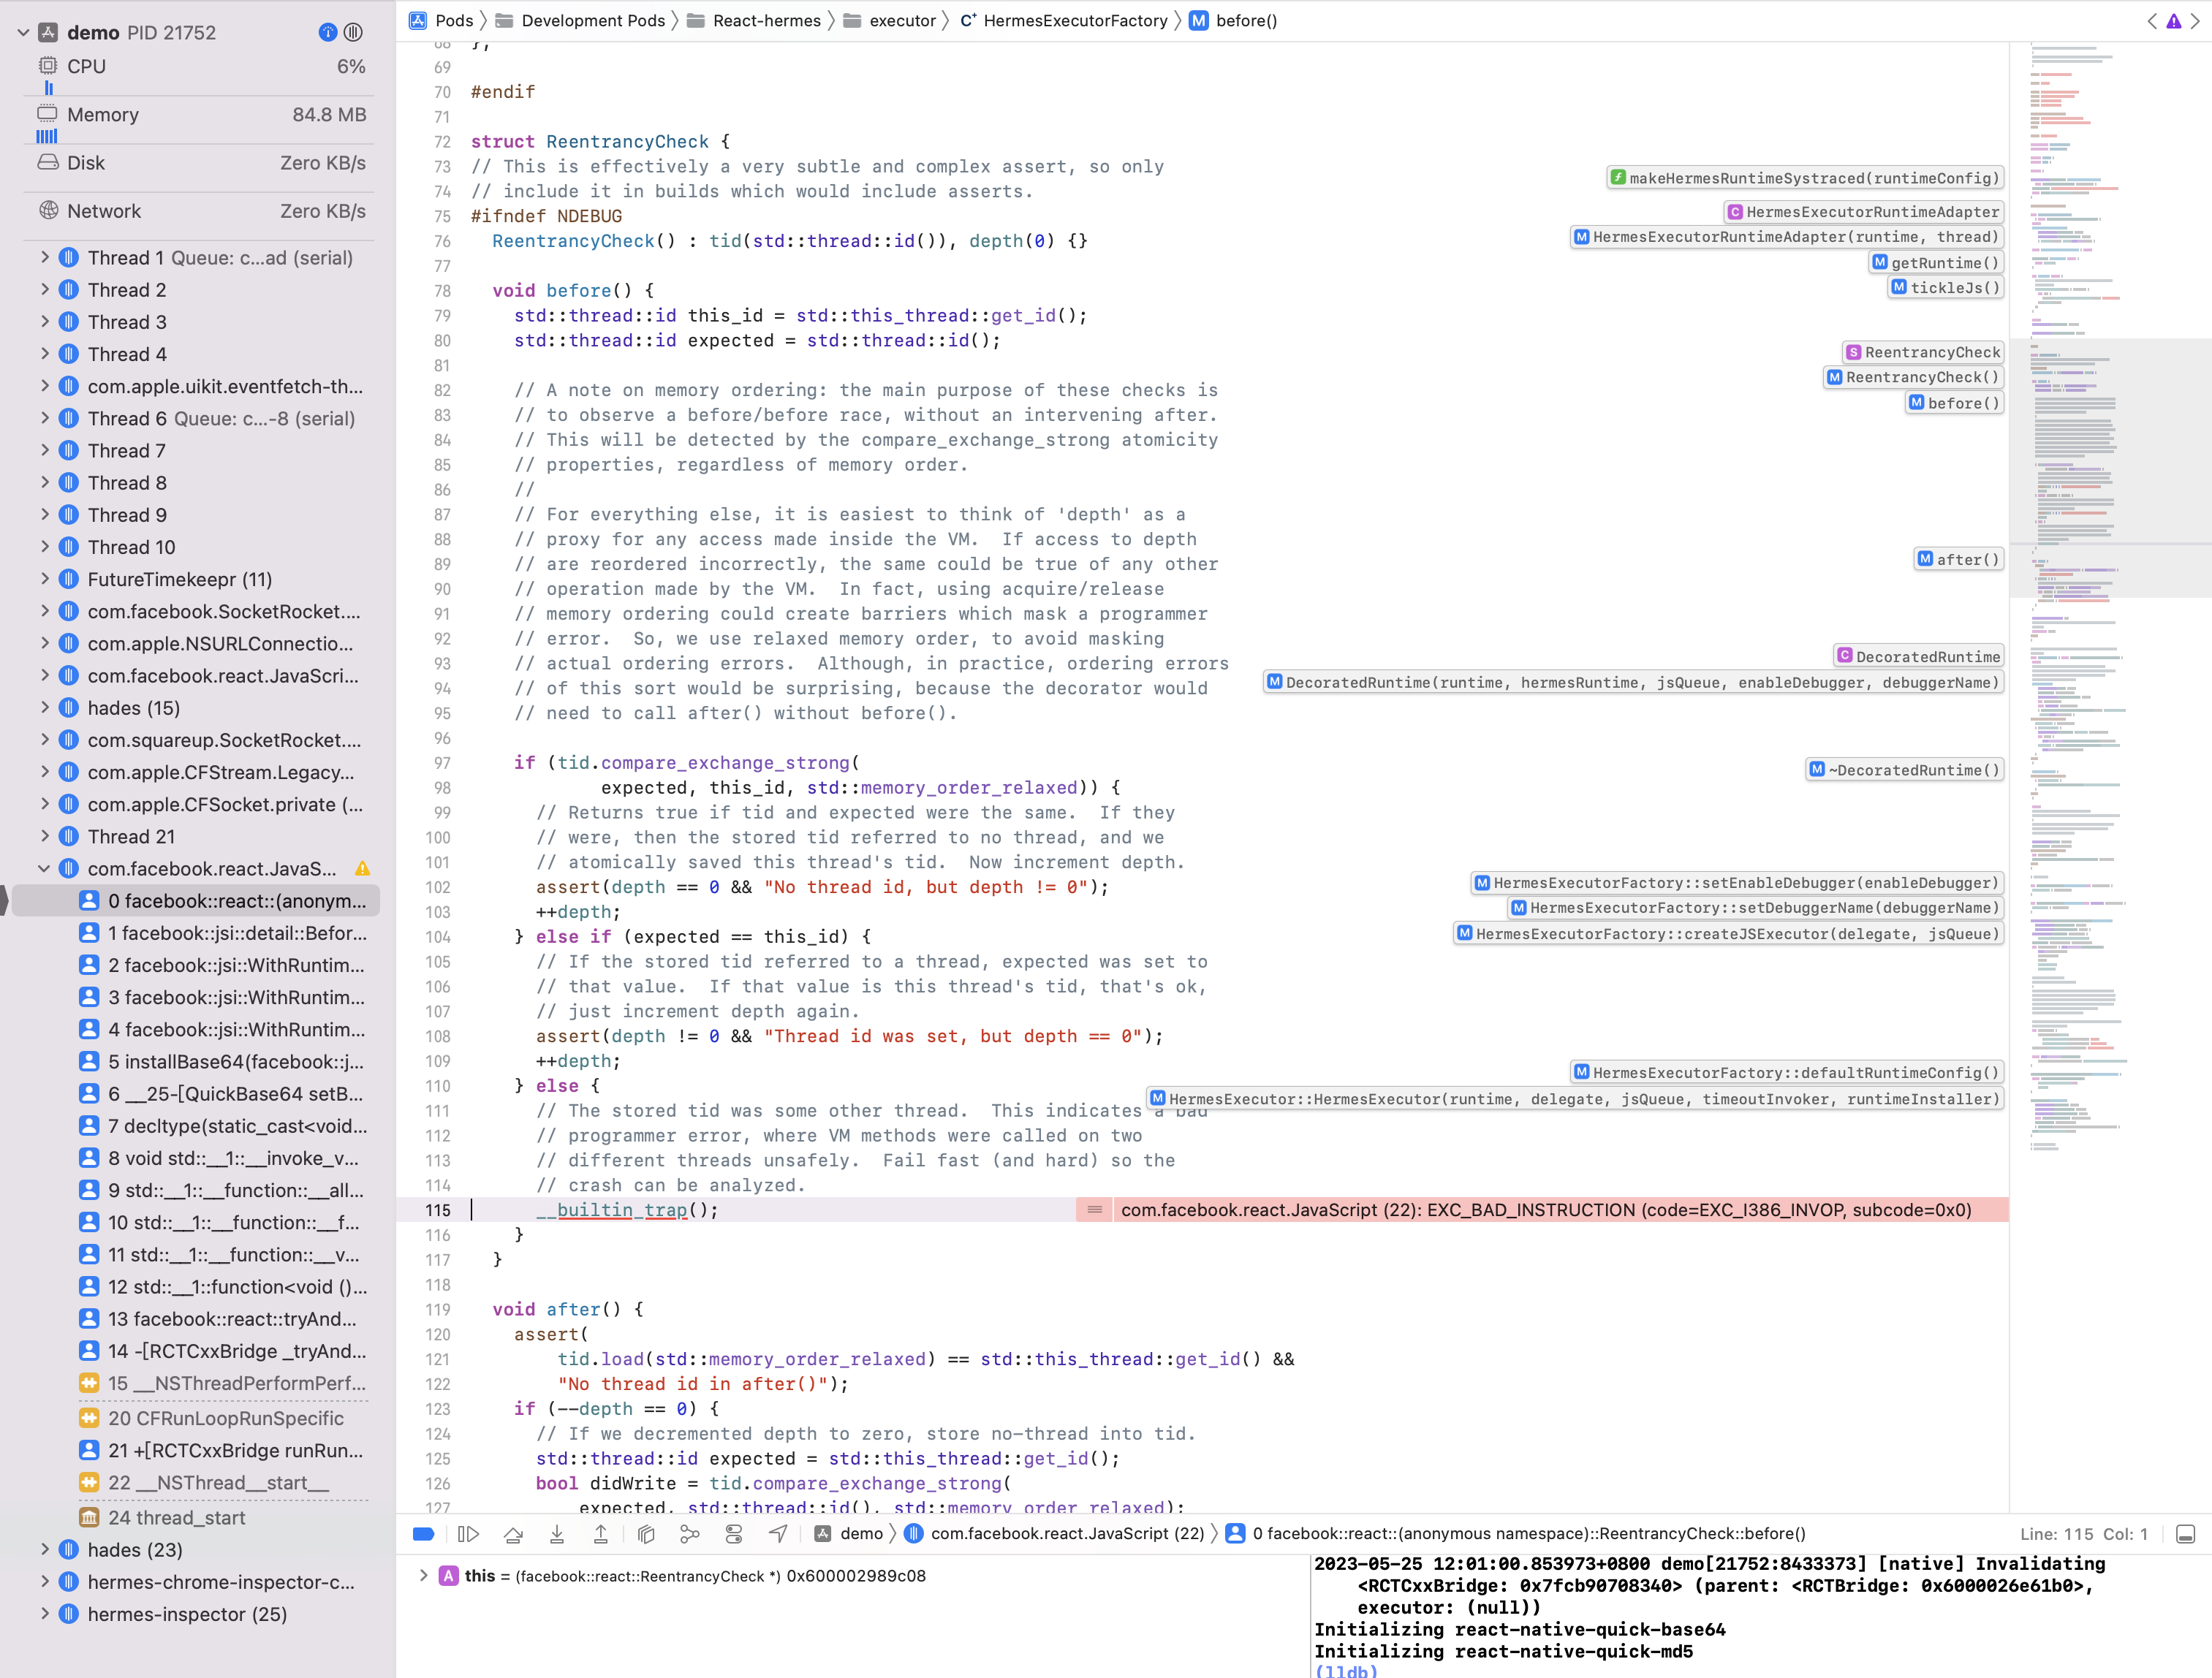Open the Memory Graph Debugger icon
The image size is (2212, 1678).
690,1534
